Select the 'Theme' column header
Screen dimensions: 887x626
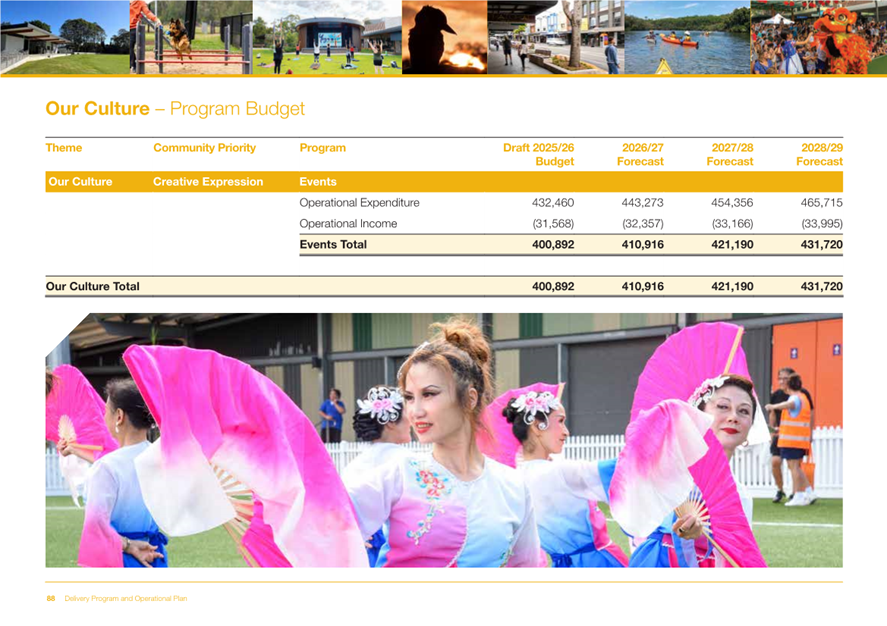click(64, 148)
